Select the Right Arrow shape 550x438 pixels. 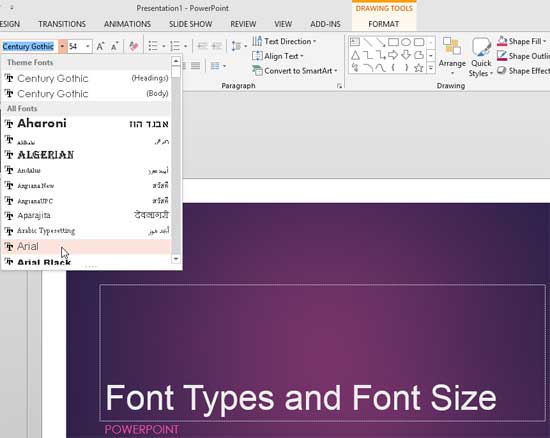click(393, 55)
